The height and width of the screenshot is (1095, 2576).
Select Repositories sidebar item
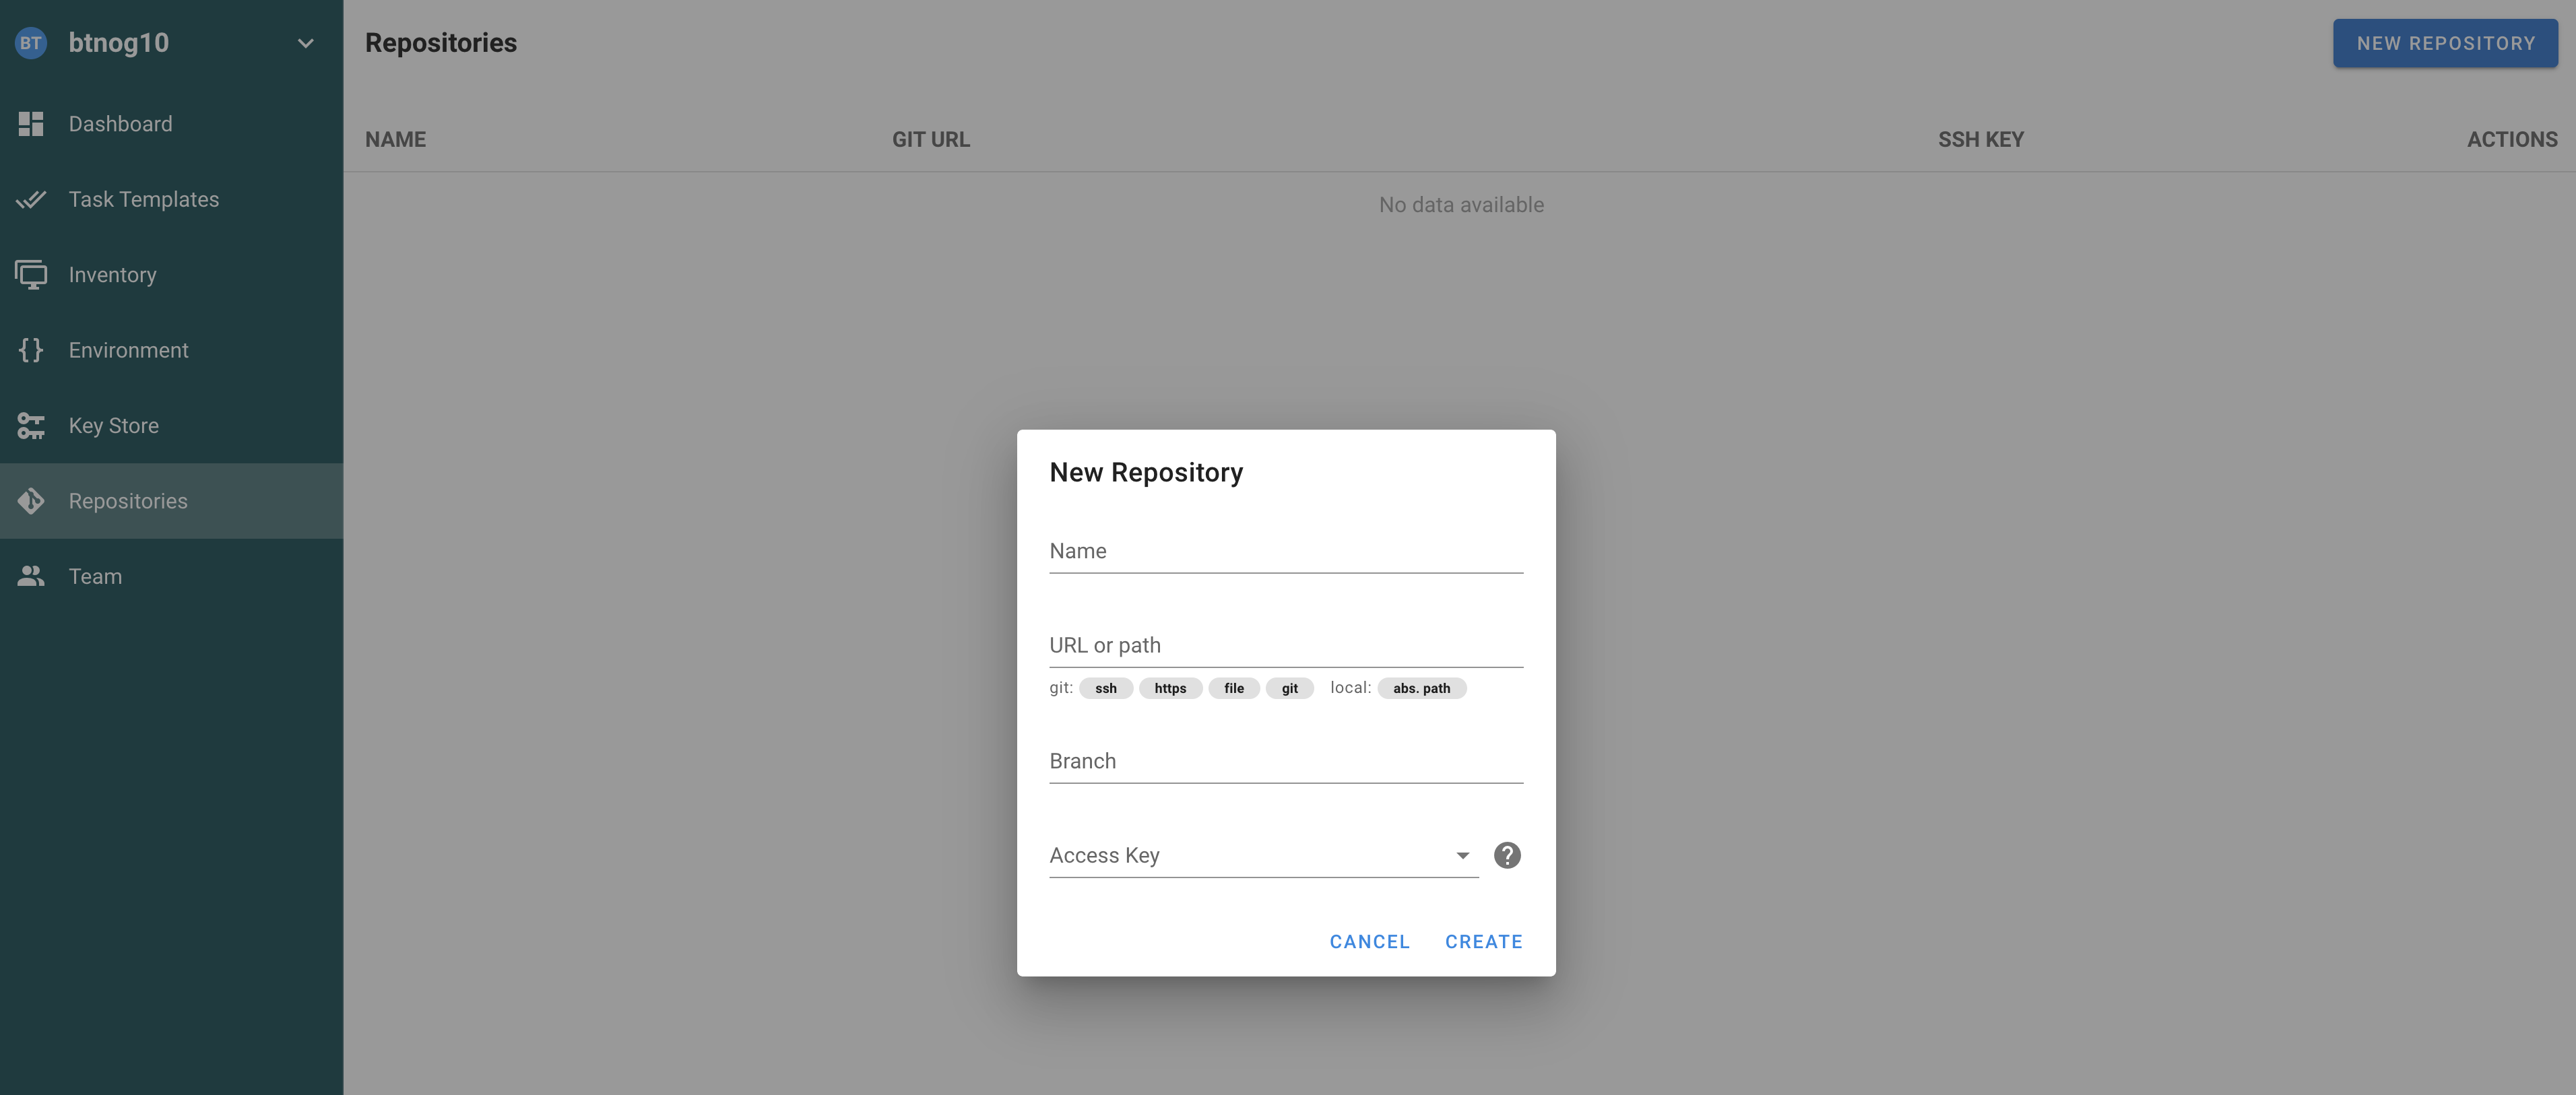[x=172, y=501]
